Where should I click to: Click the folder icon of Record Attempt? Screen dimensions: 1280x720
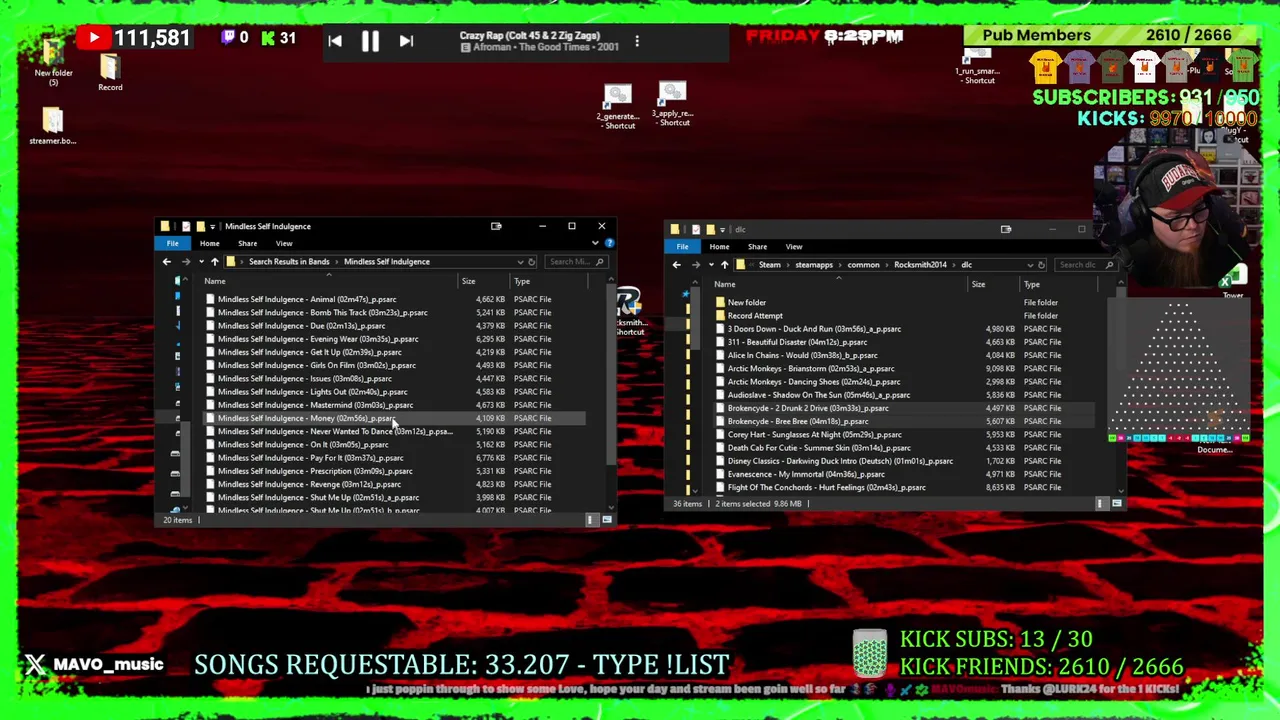[720, 315]
